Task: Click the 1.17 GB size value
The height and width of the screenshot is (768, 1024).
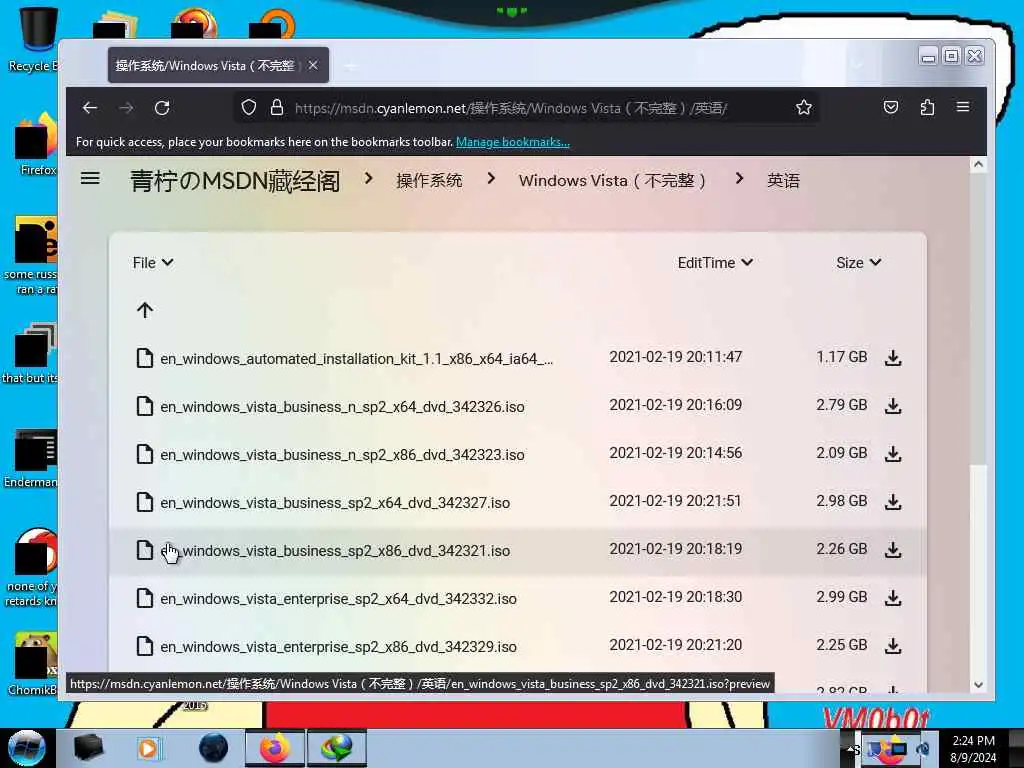Action: pos(841,357)
